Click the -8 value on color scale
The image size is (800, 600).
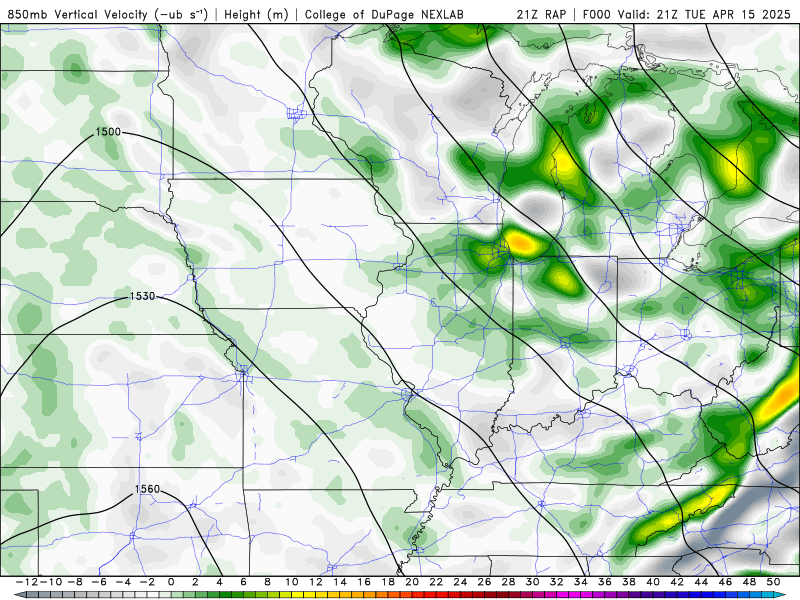pos(74,582)
